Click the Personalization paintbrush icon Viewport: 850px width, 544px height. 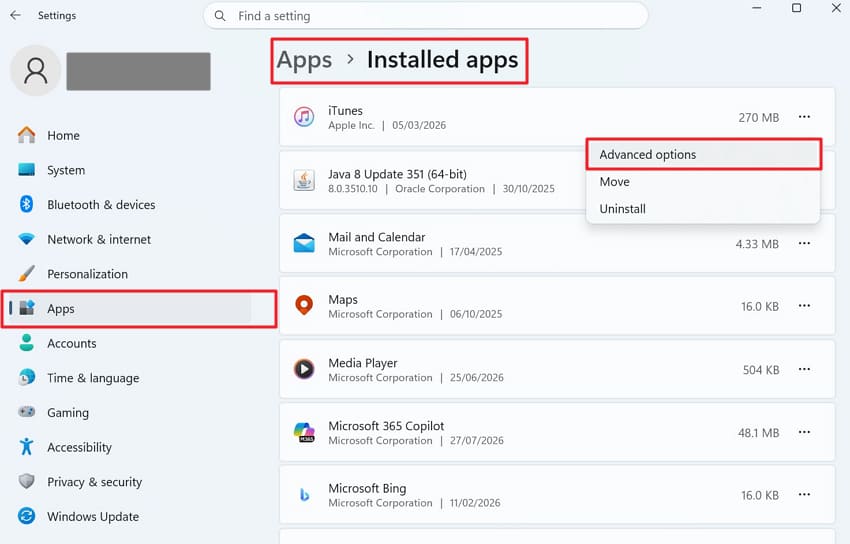coord(26,274)
